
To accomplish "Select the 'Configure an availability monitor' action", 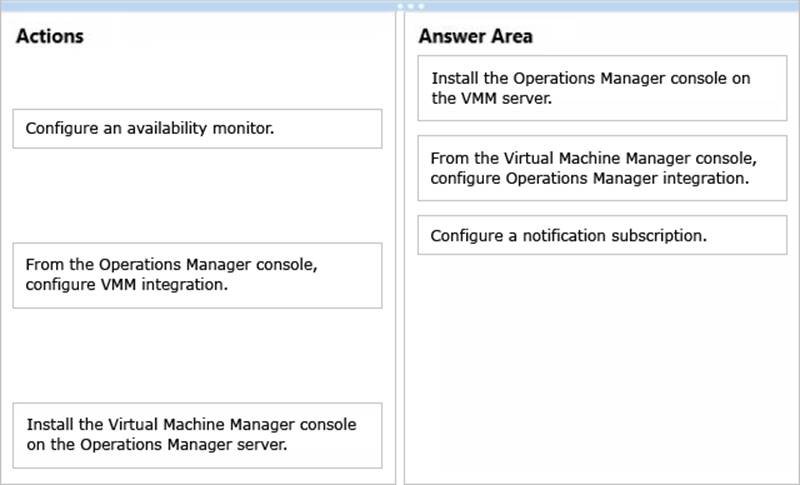I will (197, 129).
